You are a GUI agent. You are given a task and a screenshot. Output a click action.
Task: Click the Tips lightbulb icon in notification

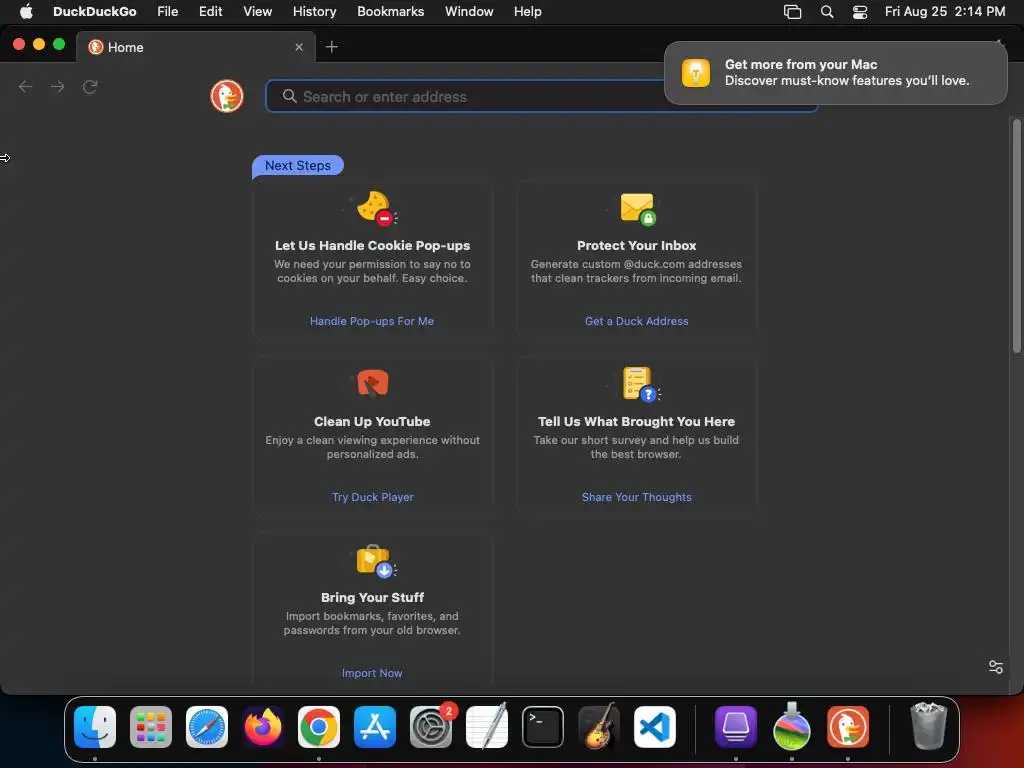[x=696, y=72]
